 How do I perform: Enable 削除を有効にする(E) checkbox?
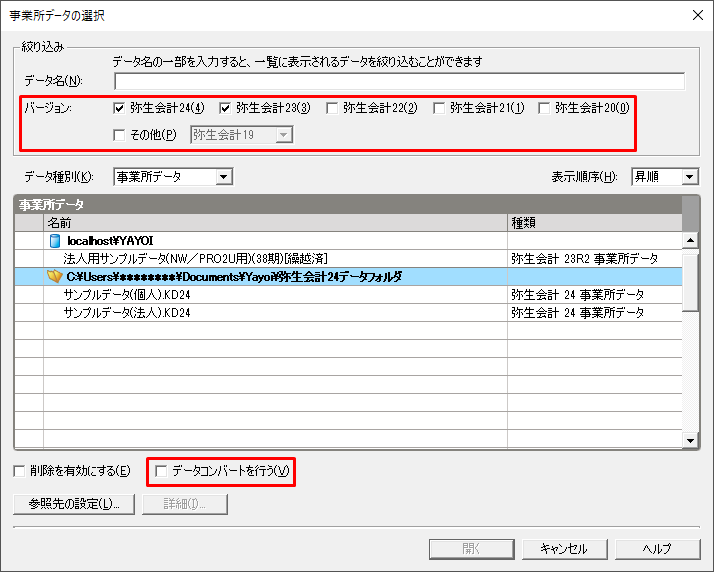19,471
